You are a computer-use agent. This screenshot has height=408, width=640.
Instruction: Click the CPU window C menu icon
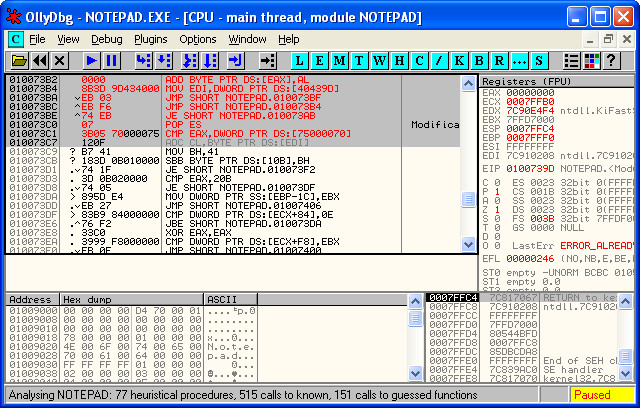point(16,40)
